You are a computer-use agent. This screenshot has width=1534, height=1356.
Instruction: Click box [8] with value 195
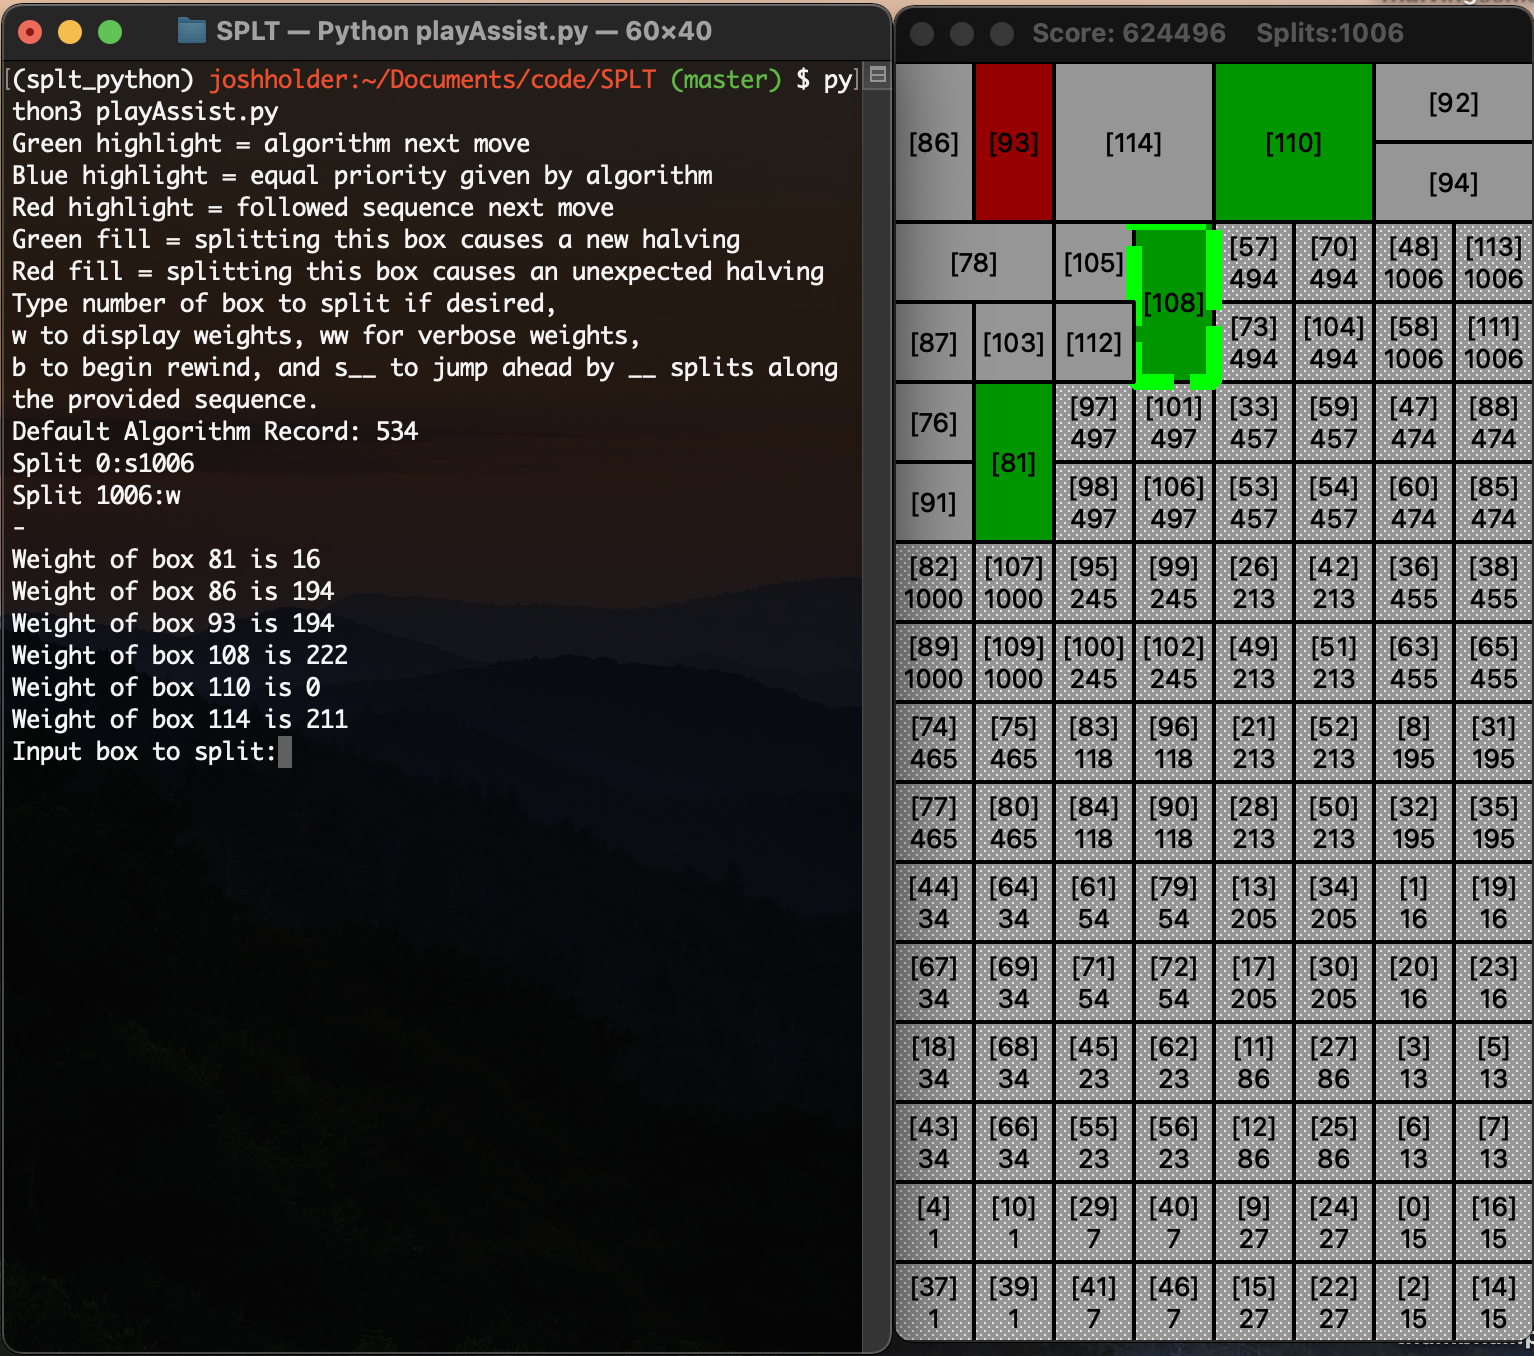pos(1414,742)
